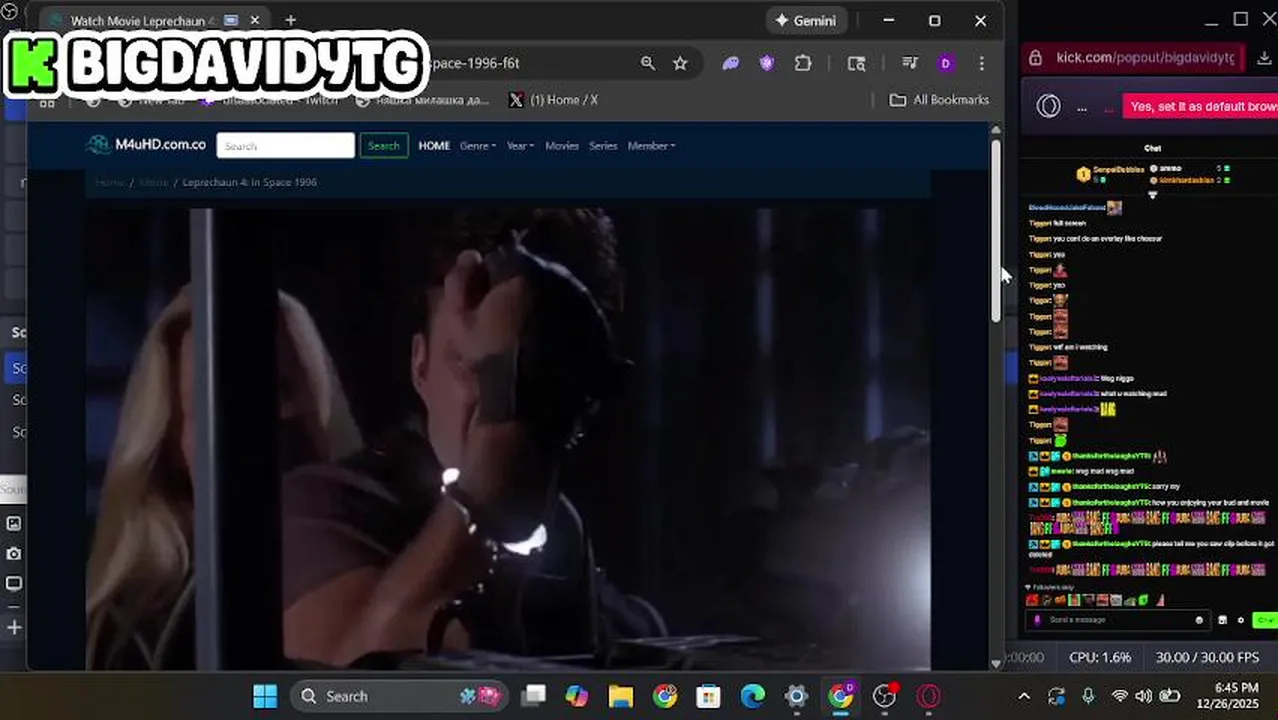Image resolution: width=1278 pixels, height=720 pixels.
Task: Click microphone icon in system tray
Action: pos(1088,696)
